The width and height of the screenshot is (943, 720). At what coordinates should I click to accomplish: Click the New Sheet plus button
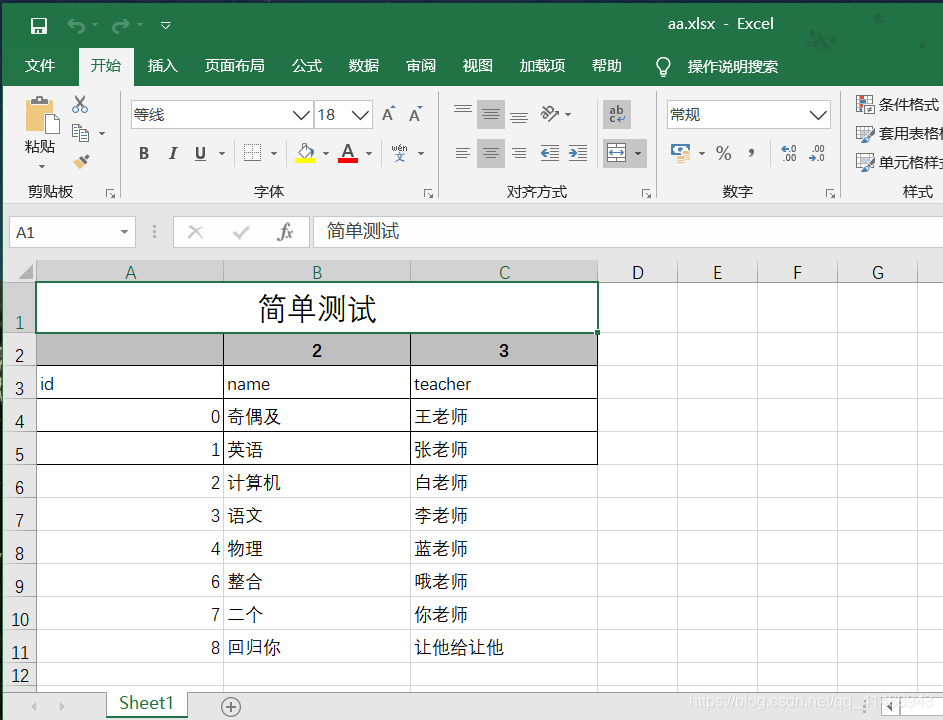pyautogui.click(x=231, y=706)
